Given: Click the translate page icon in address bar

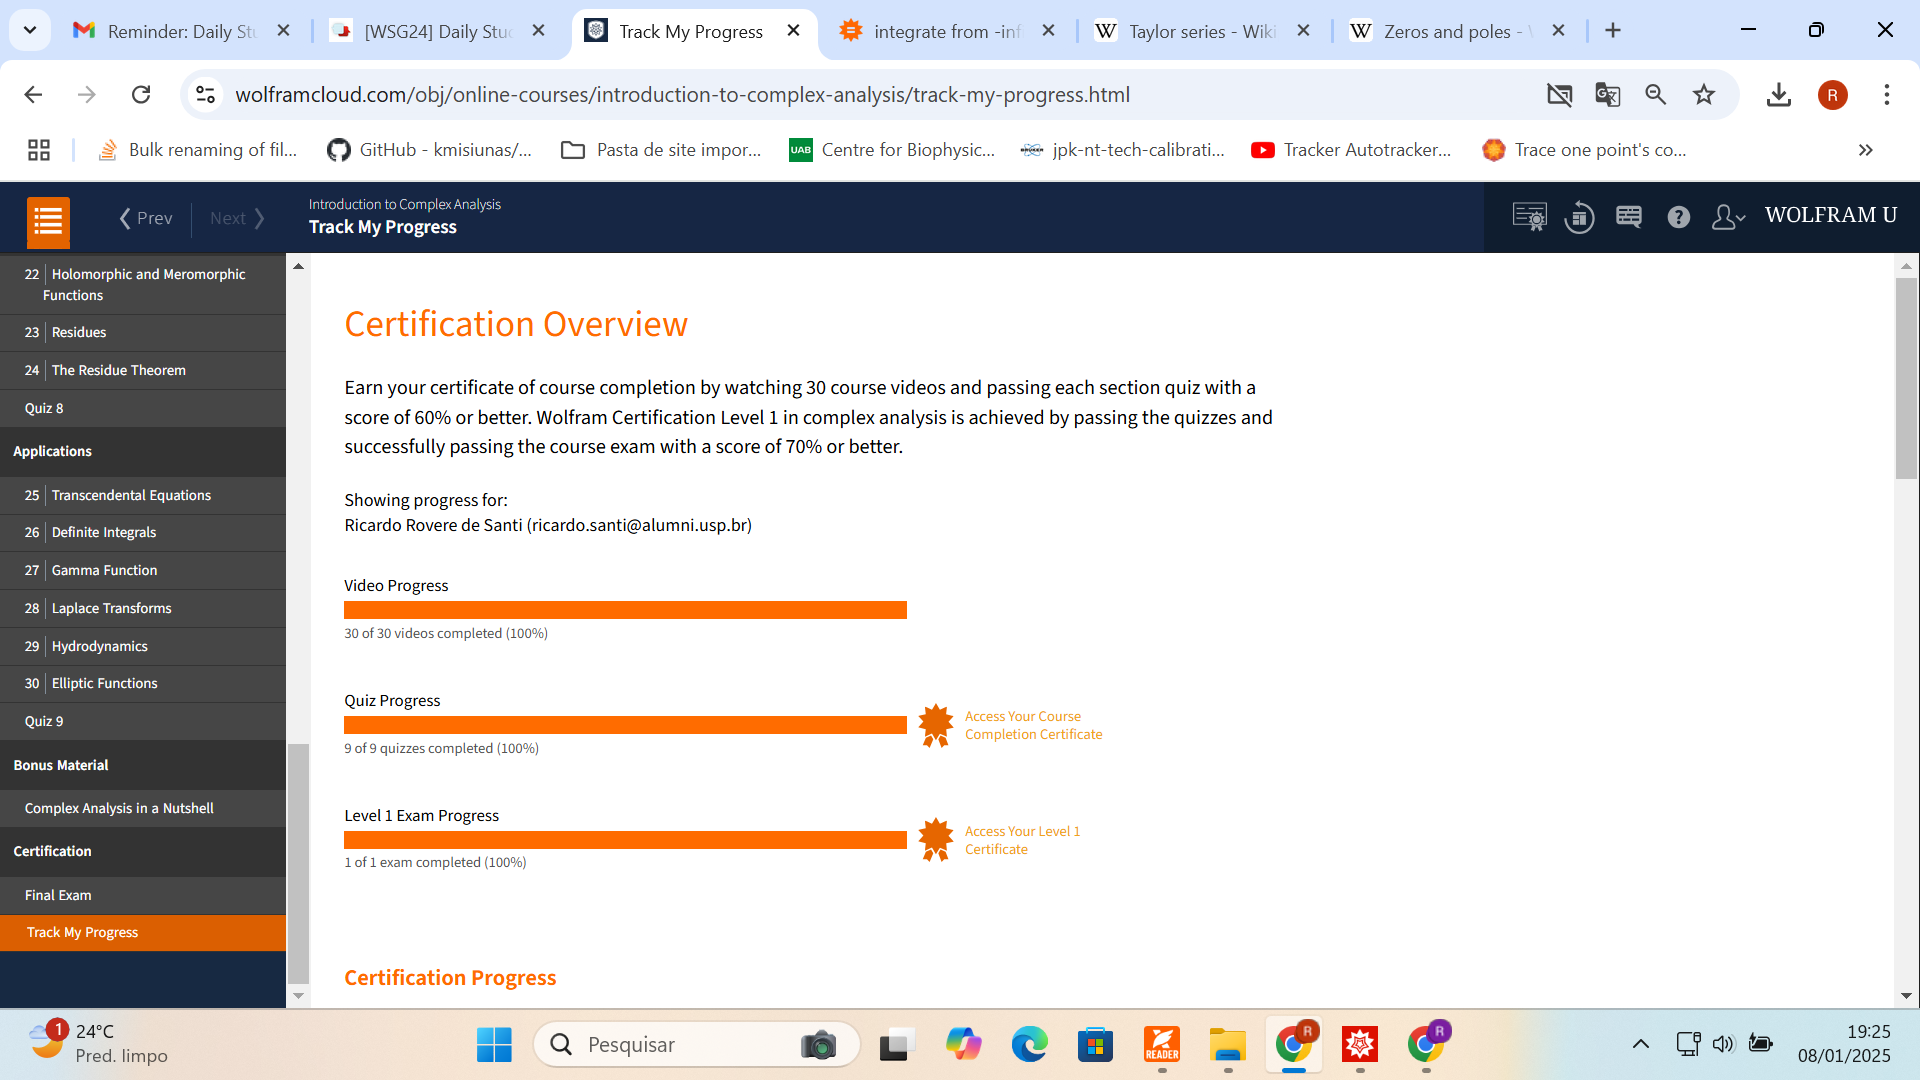Looking at the screenshot, I should (1607, 95).
